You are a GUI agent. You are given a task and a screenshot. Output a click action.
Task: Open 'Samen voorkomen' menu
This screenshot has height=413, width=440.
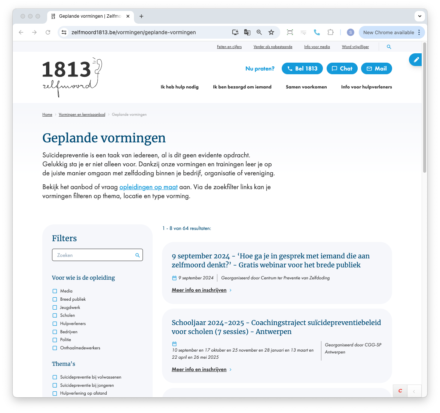(x=306, y=87)
